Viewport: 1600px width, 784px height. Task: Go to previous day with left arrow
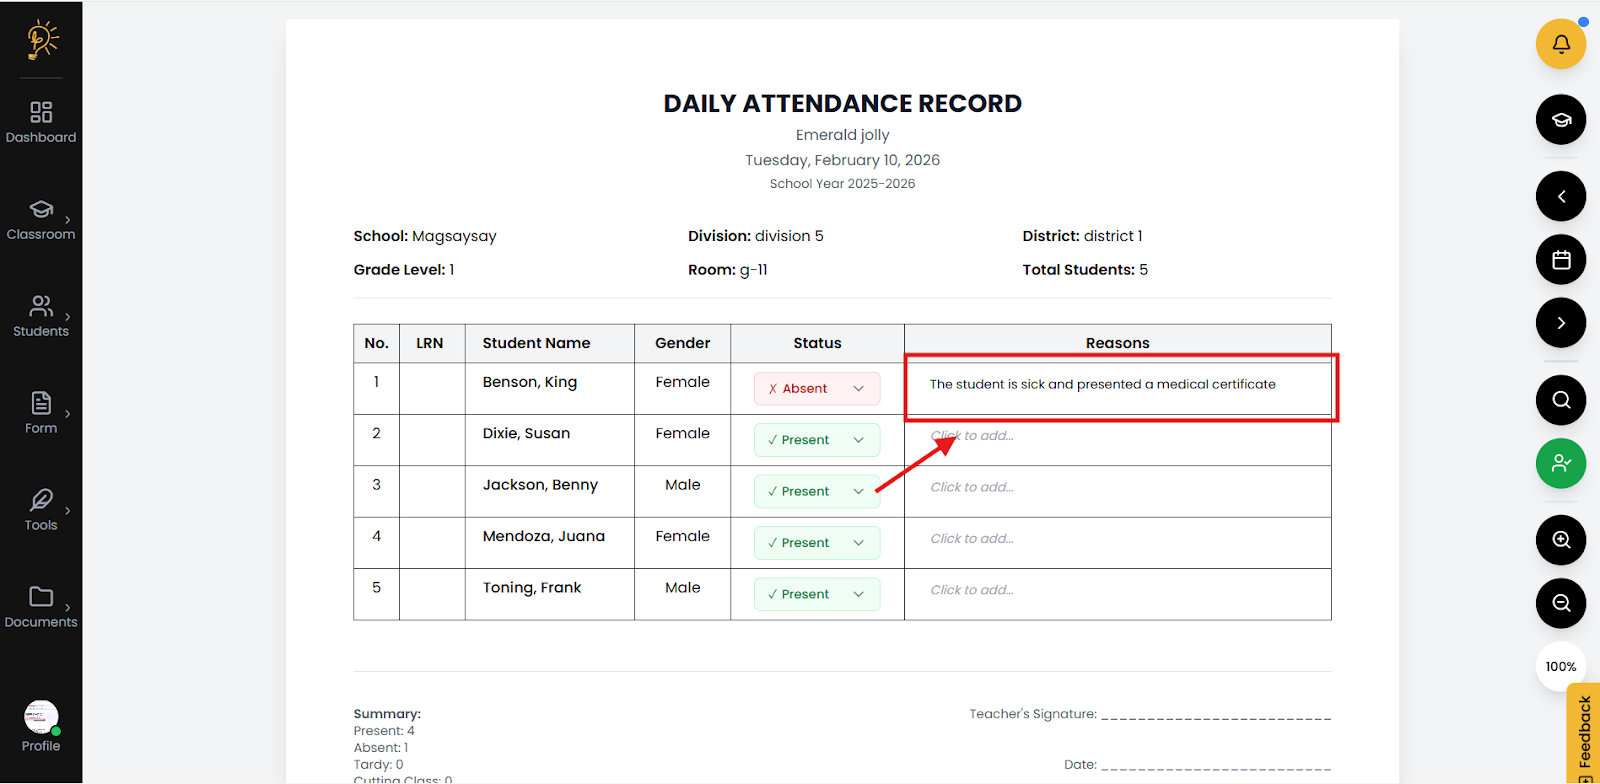1560,196
